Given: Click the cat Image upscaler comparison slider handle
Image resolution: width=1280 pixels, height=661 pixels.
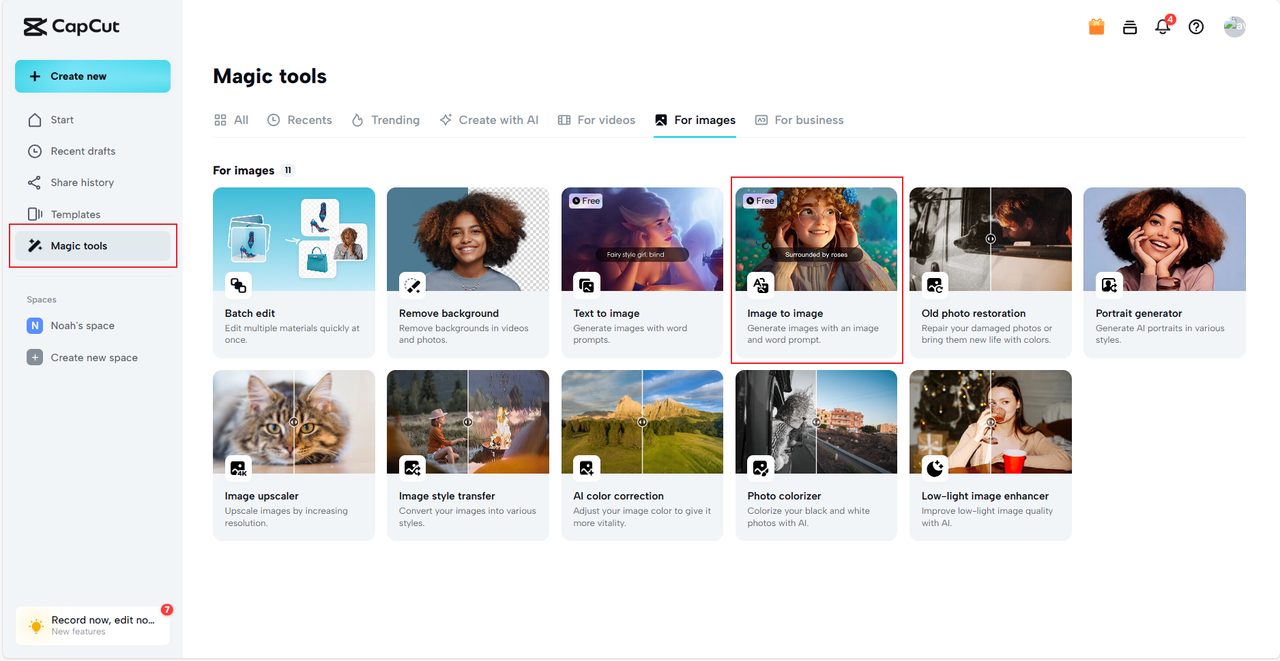Looking at the screenshot, I should (294, 422).
